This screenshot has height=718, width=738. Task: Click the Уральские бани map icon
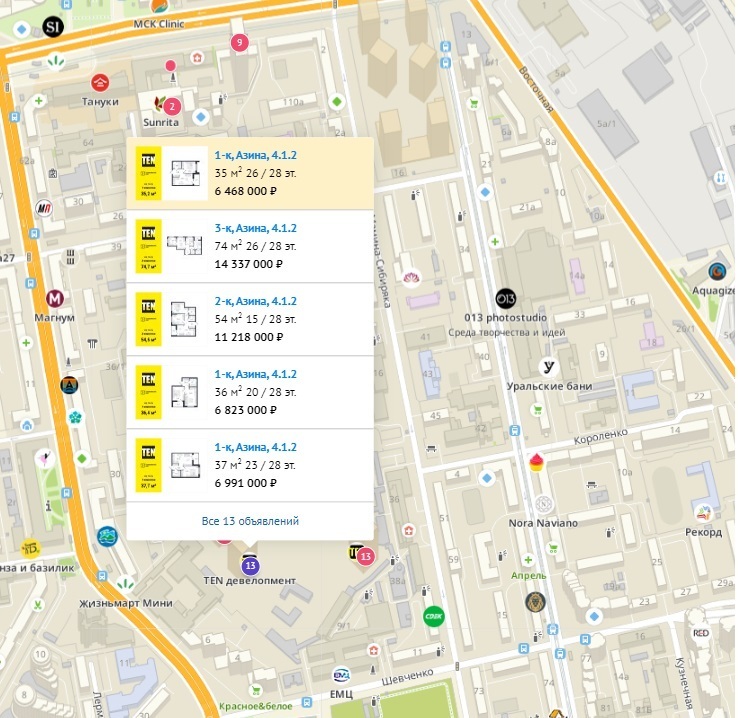(x=547, y=367)
